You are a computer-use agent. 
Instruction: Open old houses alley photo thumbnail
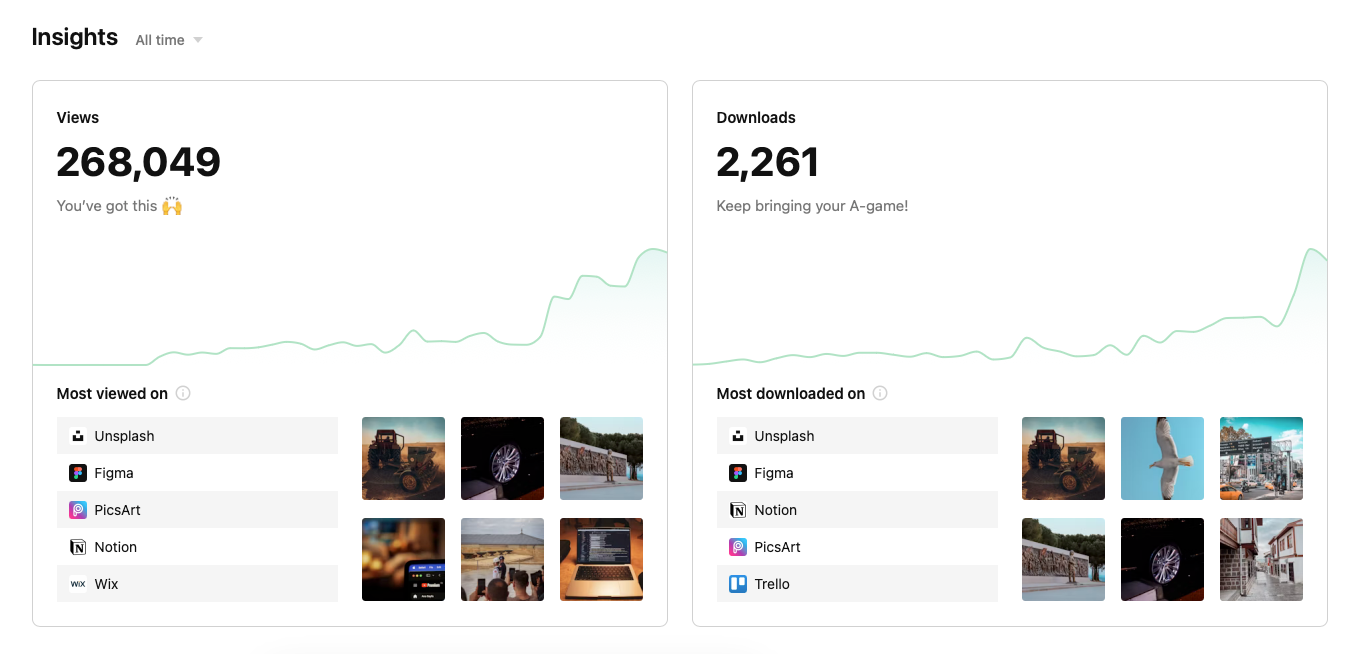tap(1261, 559)
